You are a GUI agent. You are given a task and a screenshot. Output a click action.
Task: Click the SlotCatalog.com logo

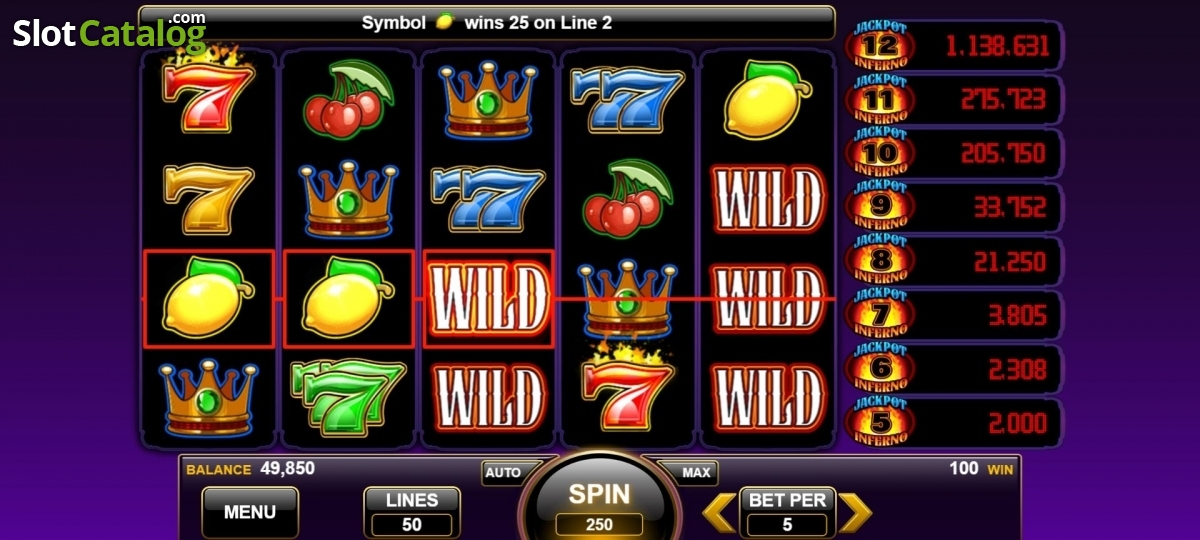(109, 32)
